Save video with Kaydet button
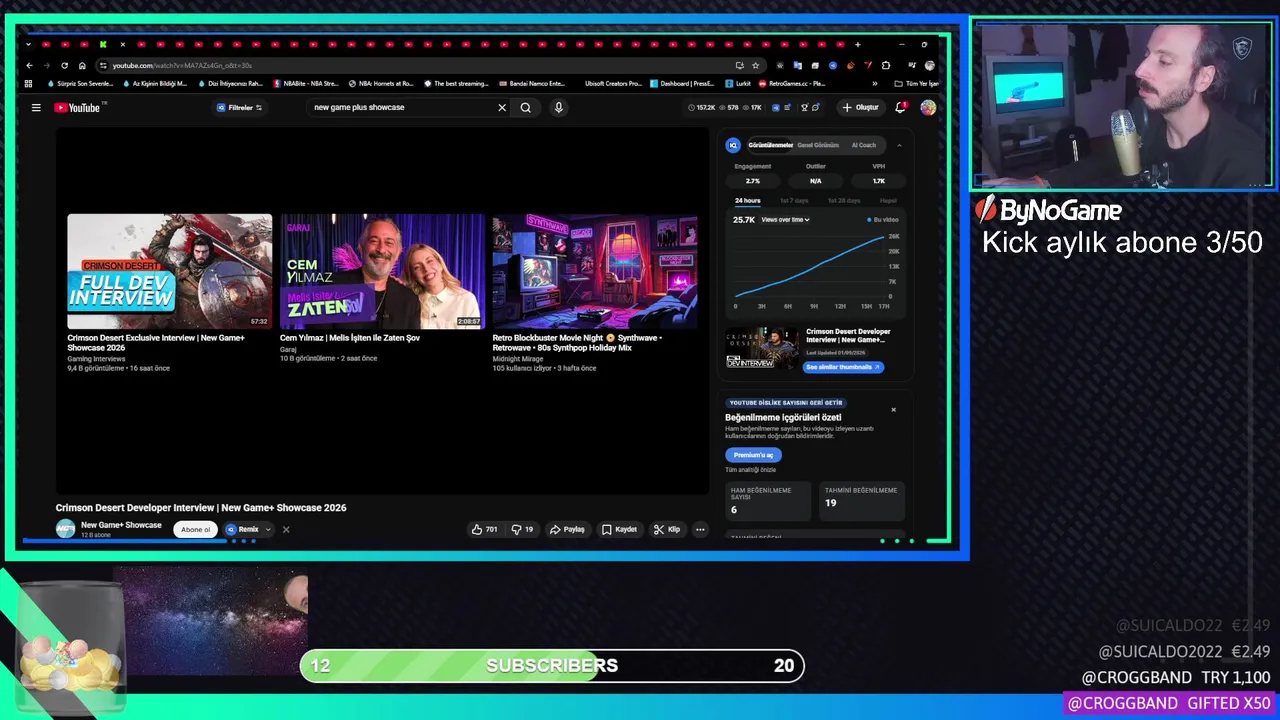Image resolution: width=1280 pixels, height=720 pixels. point(619,530)
